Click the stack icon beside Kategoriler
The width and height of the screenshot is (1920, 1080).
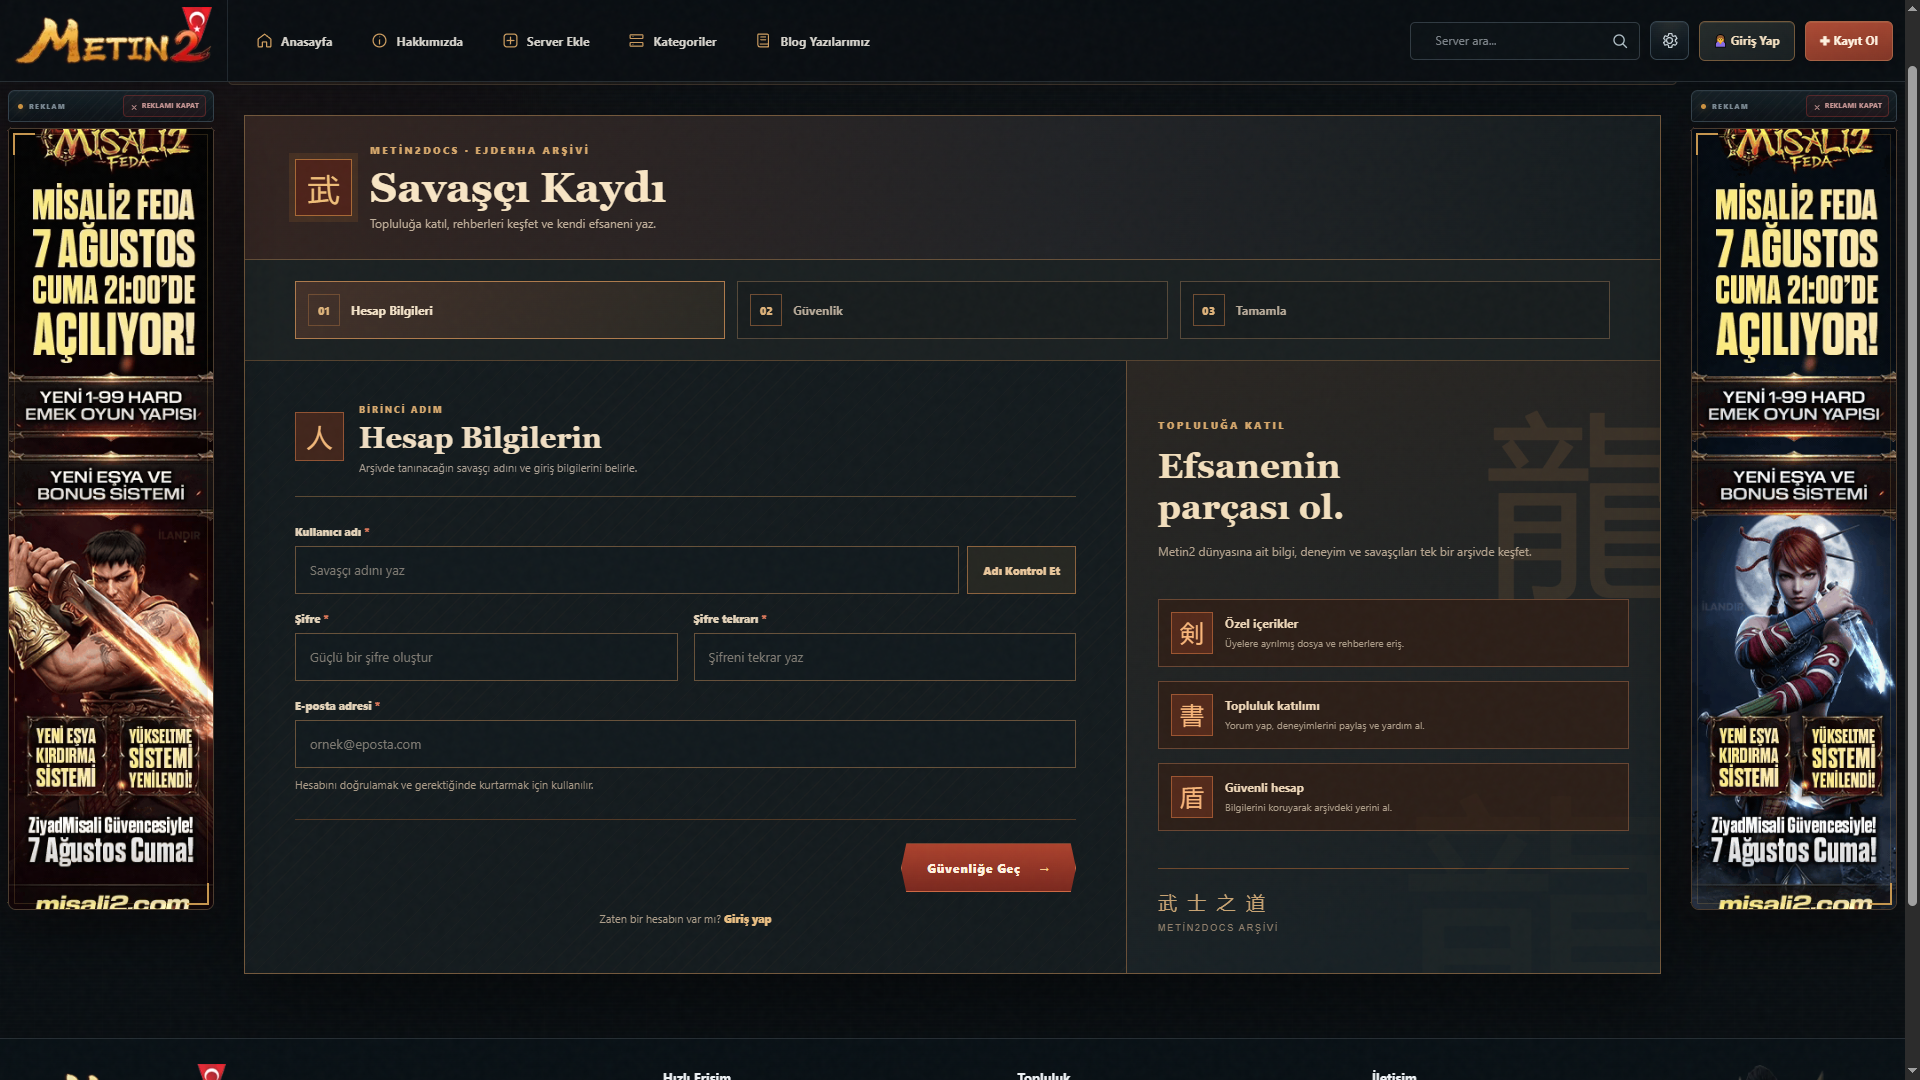click(x=636, y=41)
